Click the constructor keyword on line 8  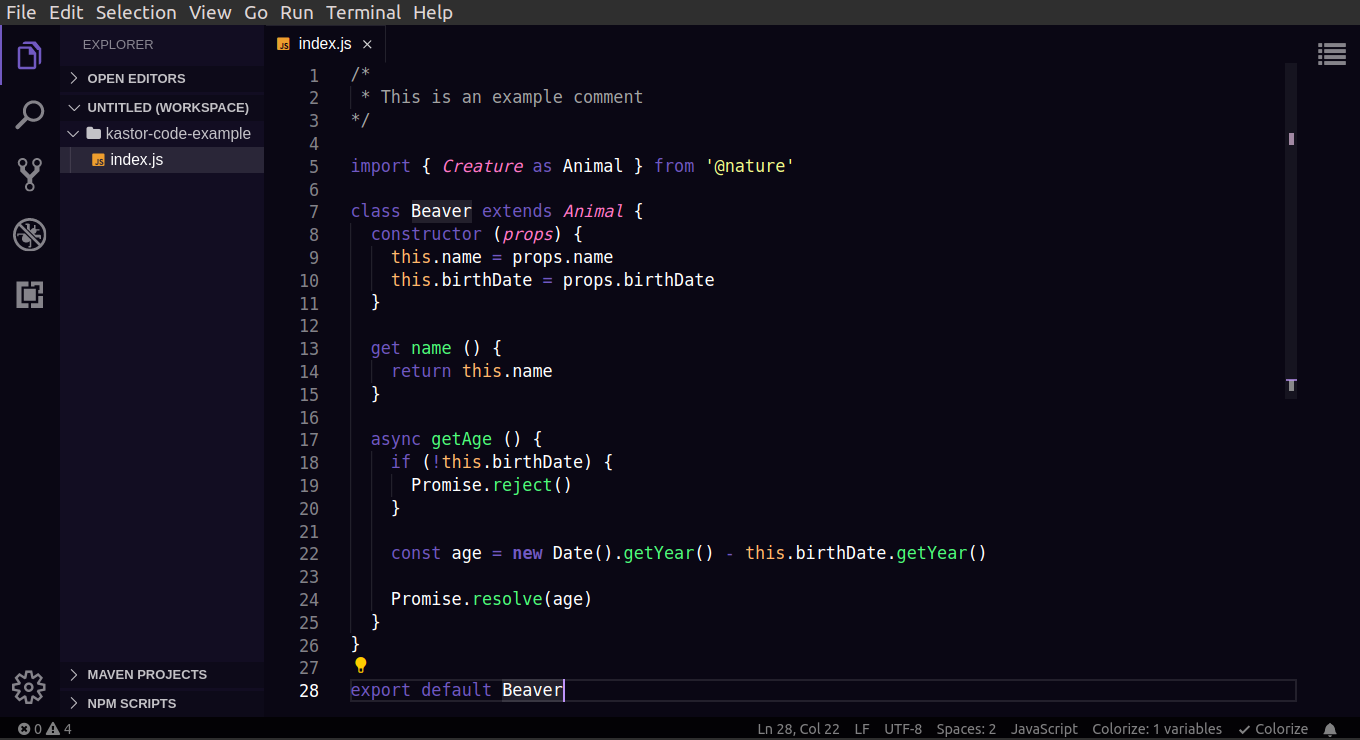426,234
